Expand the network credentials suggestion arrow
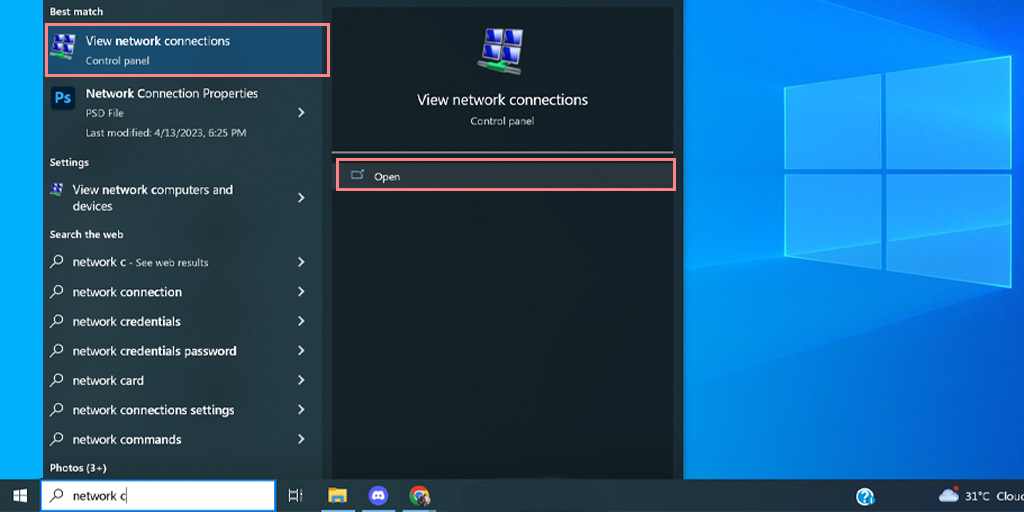Screen dimensions: 1024x512 click(301, 322)
